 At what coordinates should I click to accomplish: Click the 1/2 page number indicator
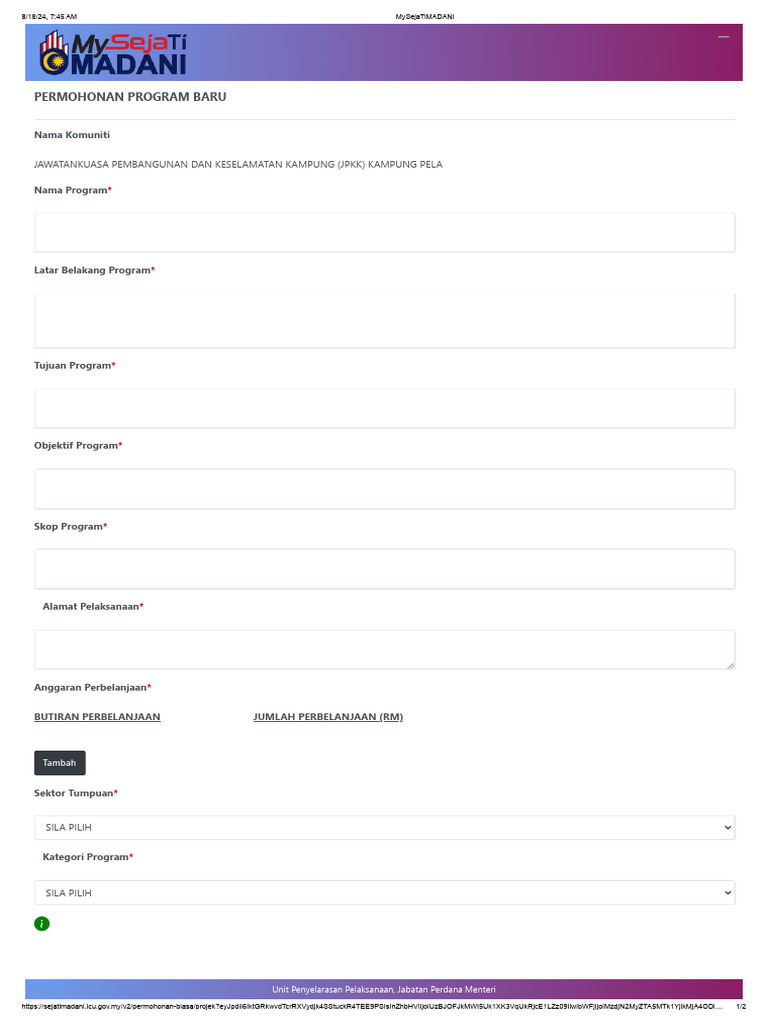coord(741,1008)
